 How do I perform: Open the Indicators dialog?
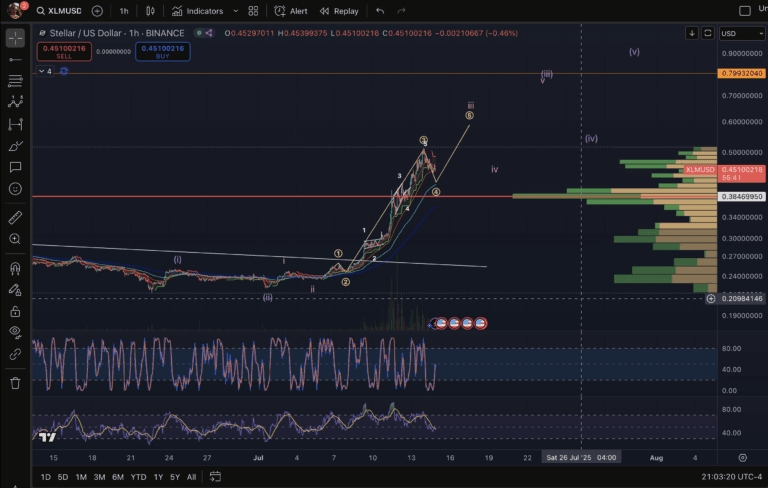198,11
